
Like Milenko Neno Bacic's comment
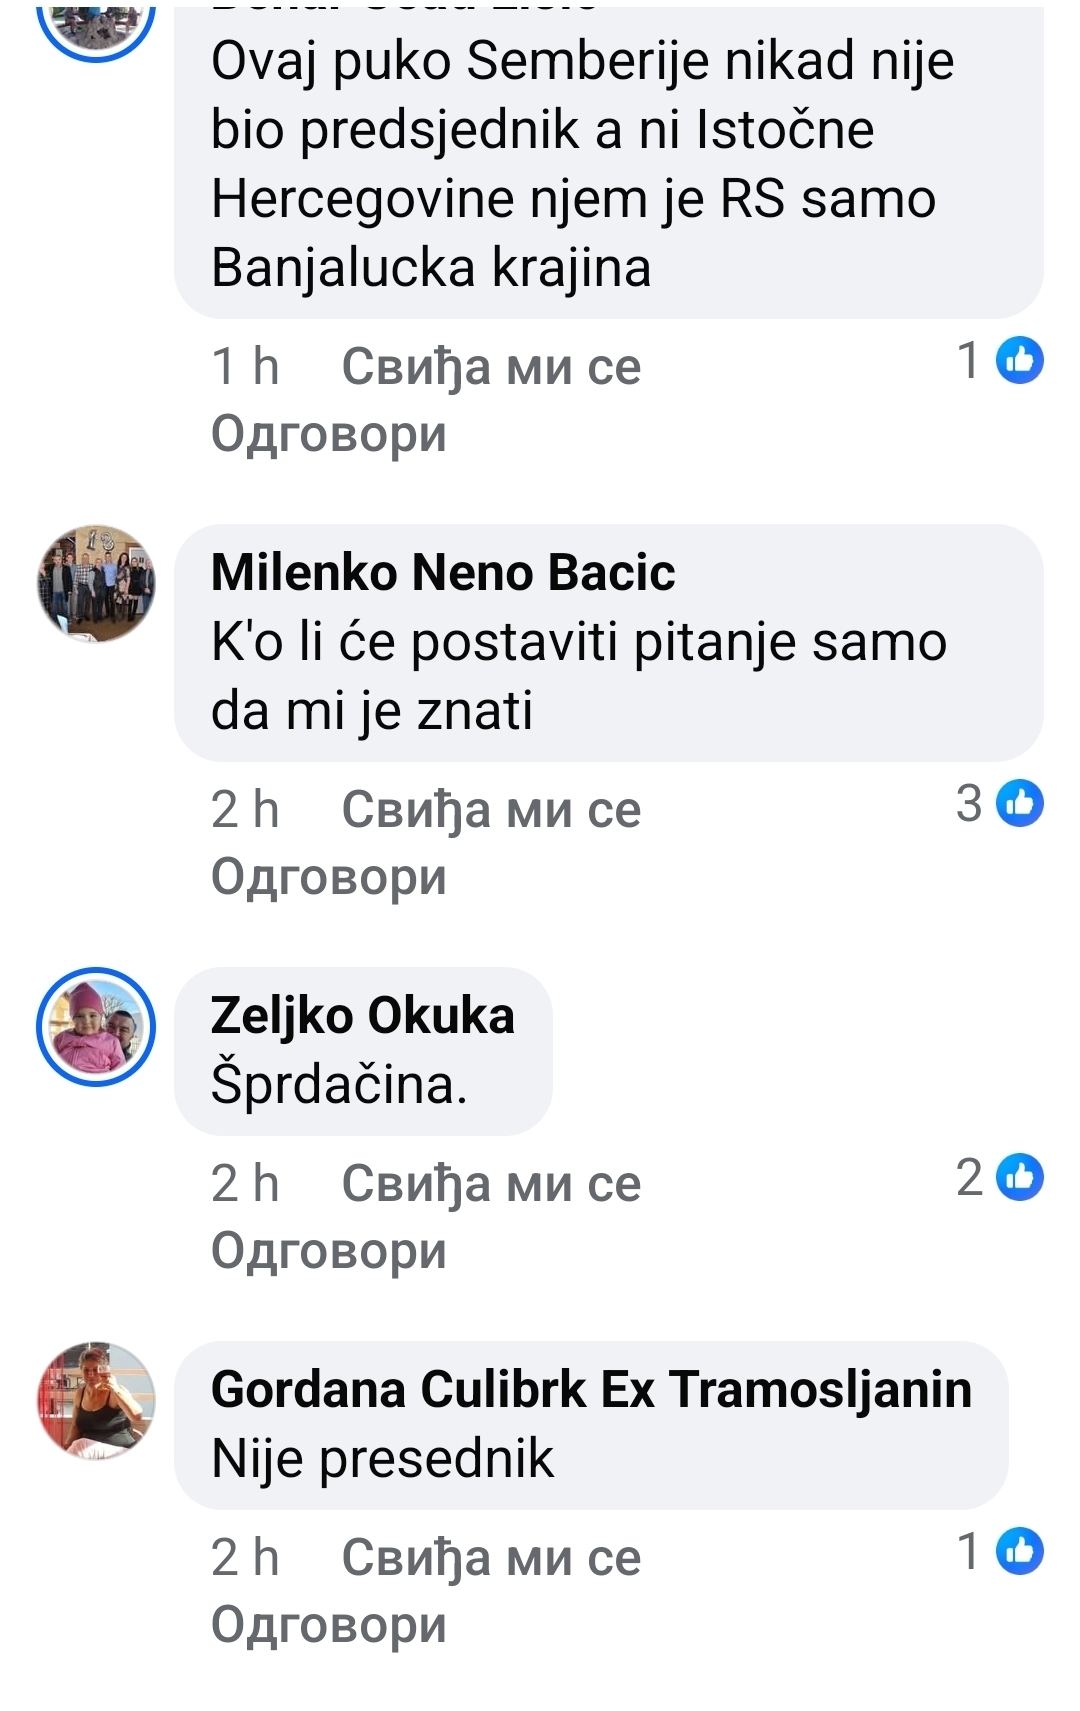click(491, 809)
